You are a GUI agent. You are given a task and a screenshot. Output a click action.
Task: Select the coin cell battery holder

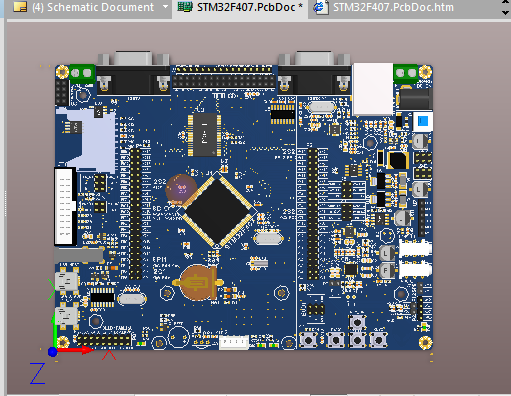pyautogui.click(x=198, y=283)
